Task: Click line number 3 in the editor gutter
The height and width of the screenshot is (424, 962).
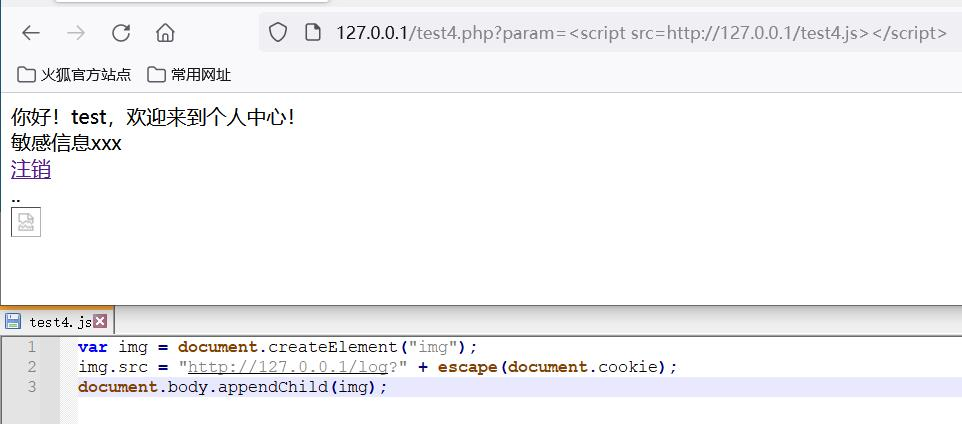Action: pyautogui.click(x=31, y=387)
